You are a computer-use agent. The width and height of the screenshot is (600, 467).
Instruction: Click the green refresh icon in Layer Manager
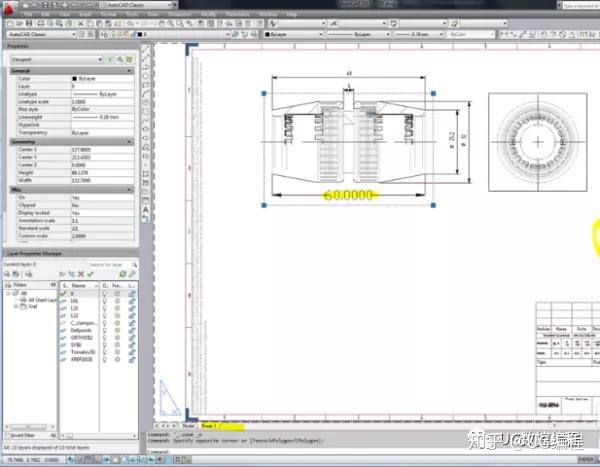point(123,274)
